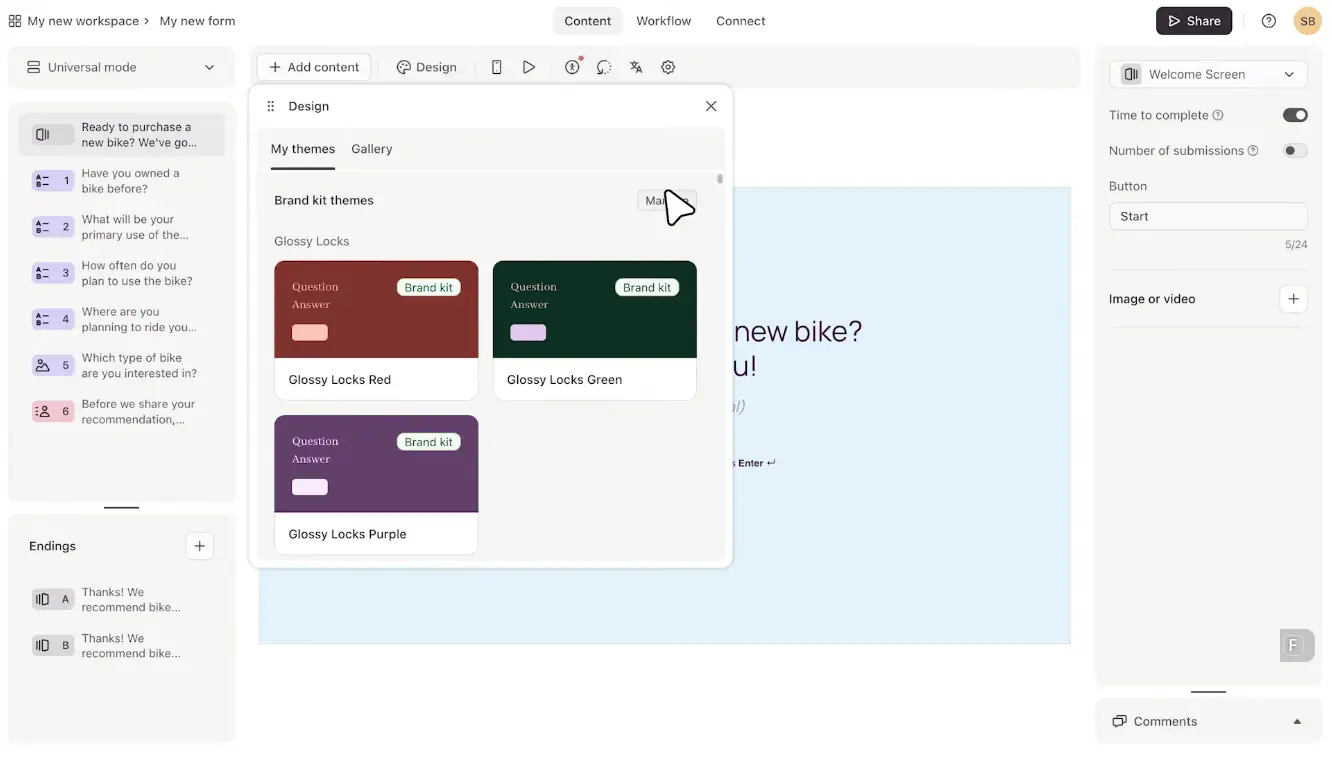Apply Glossy Locks Purple theme
1332x758 pixels.
point(376,485)
